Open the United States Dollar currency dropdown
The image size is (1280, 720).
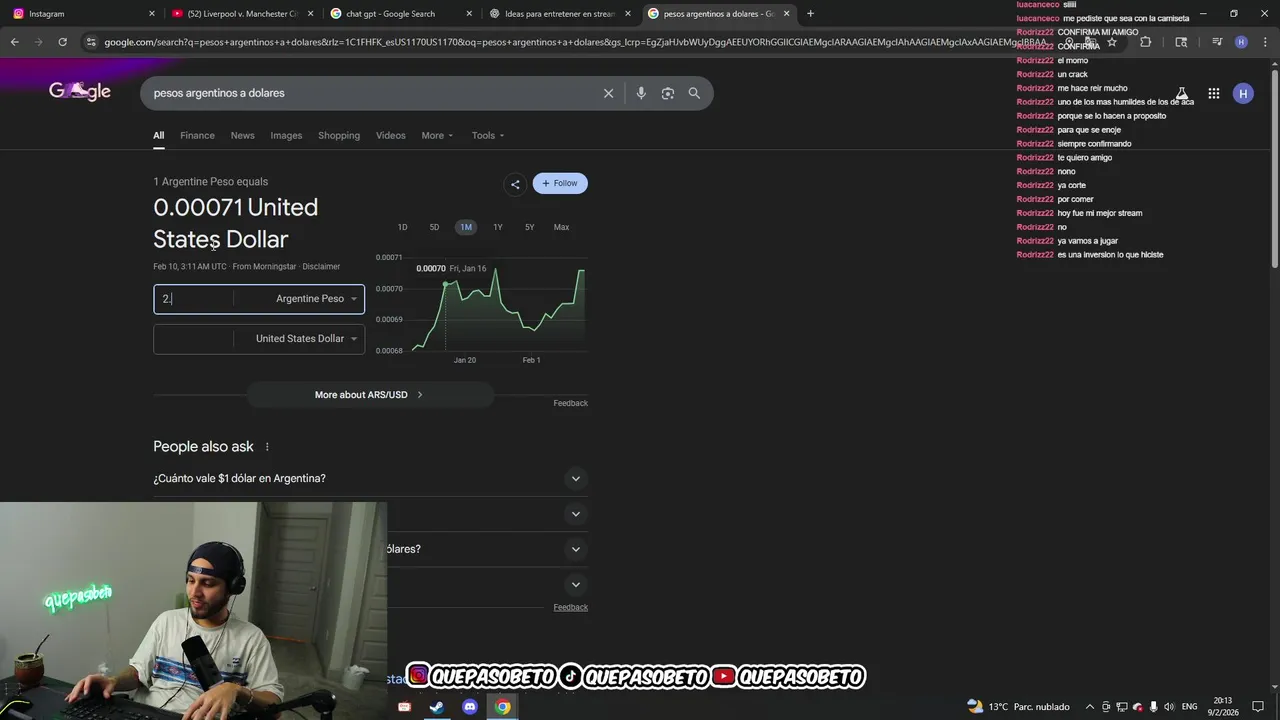[x=306, y=339]
